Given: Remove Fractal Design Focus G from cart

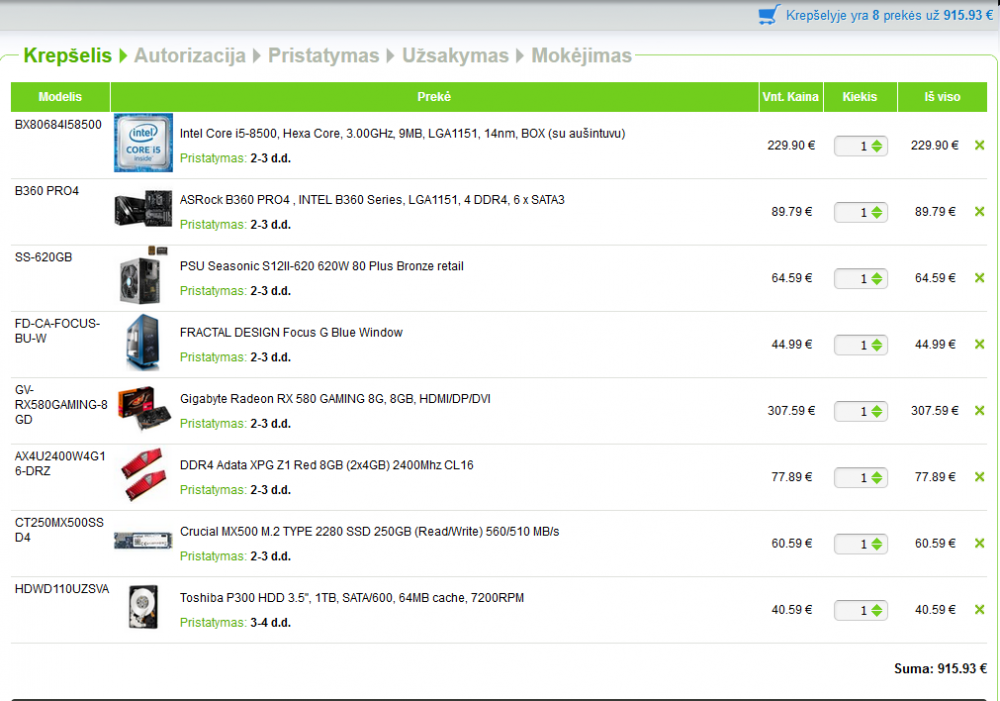Looking at the screenshot, I should [980, 344].
